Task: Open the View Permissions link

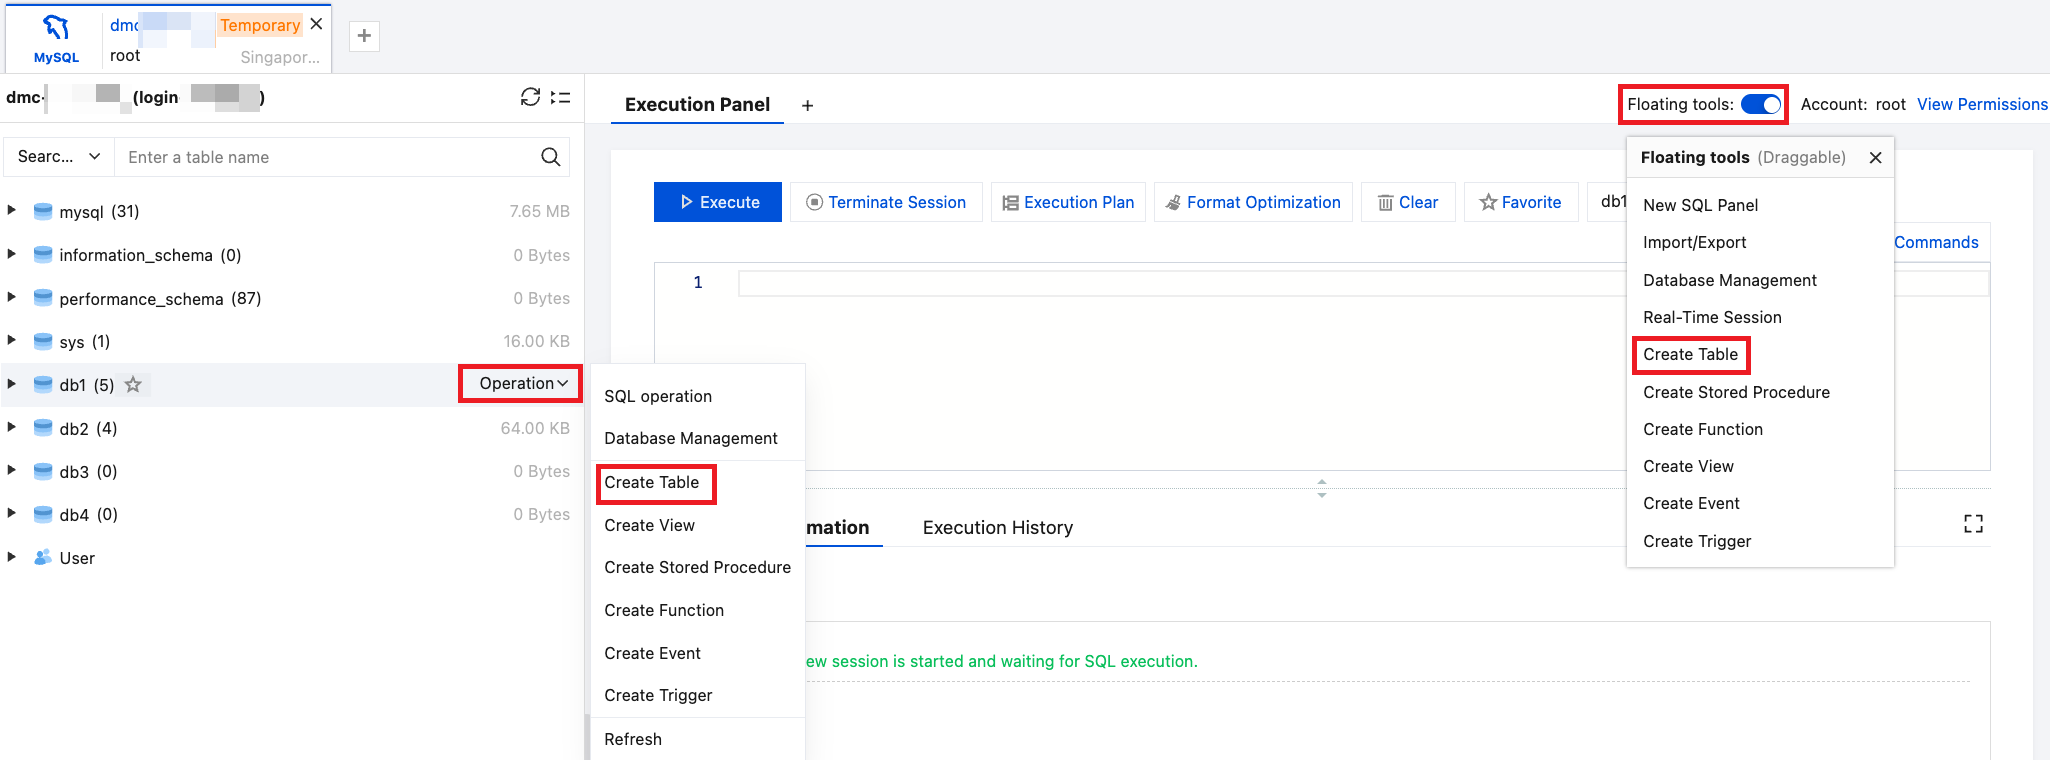Action: (x=1981, y=105)
